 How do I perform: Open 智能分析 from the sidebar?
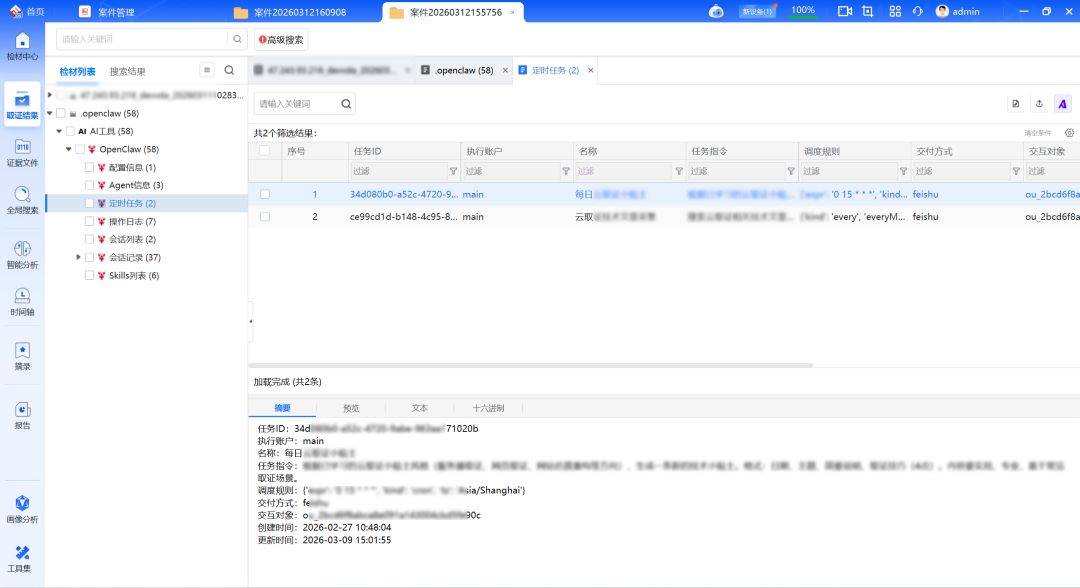click(22, 254)
